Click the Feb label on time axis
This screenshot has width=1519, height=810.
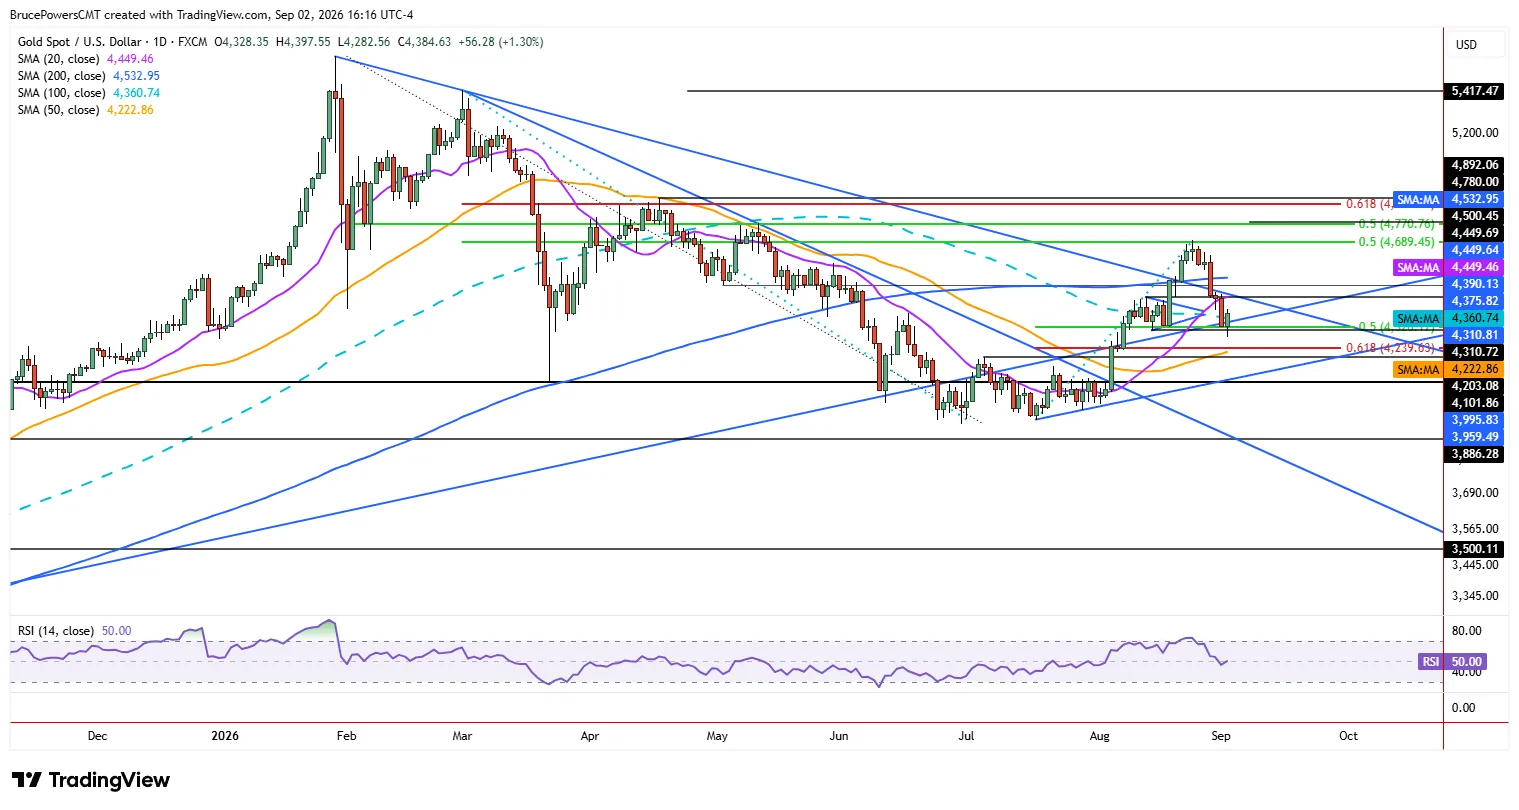346,736
